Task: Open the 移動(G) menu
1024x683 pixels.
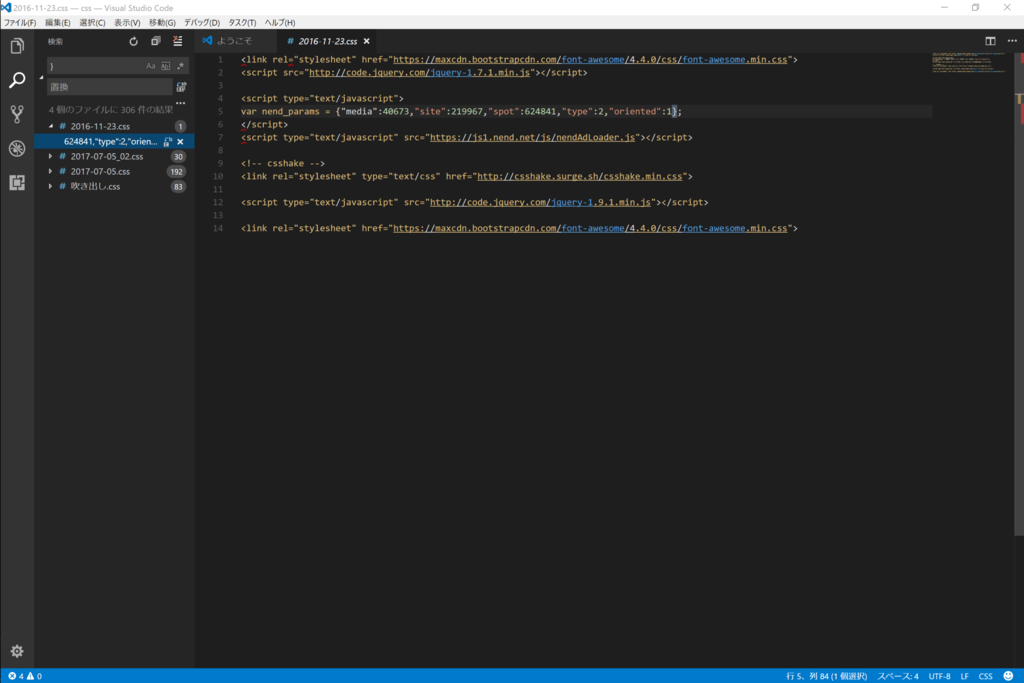Action: tap(162, 22)
